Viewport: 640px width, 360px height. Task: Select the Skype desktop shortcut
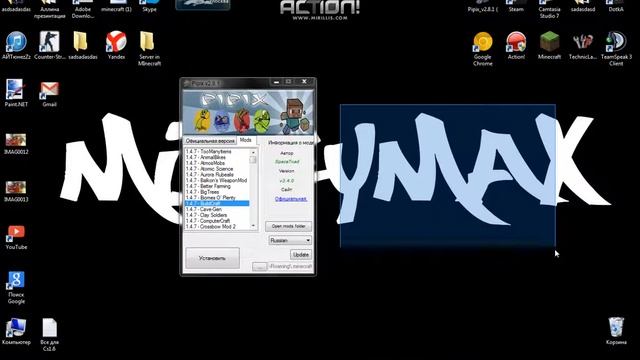click(x=149, y=6)
